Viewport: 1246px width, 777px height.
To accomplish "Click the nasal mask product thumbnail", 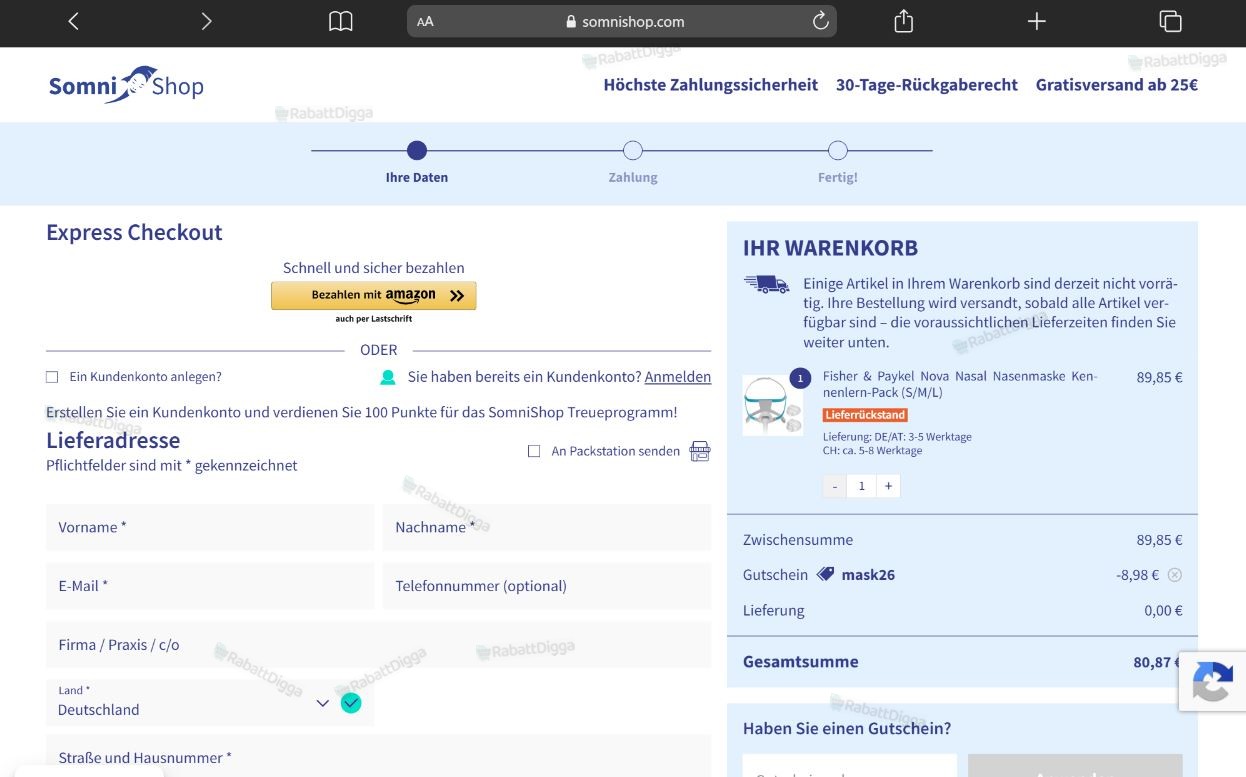I will point(772,405).
